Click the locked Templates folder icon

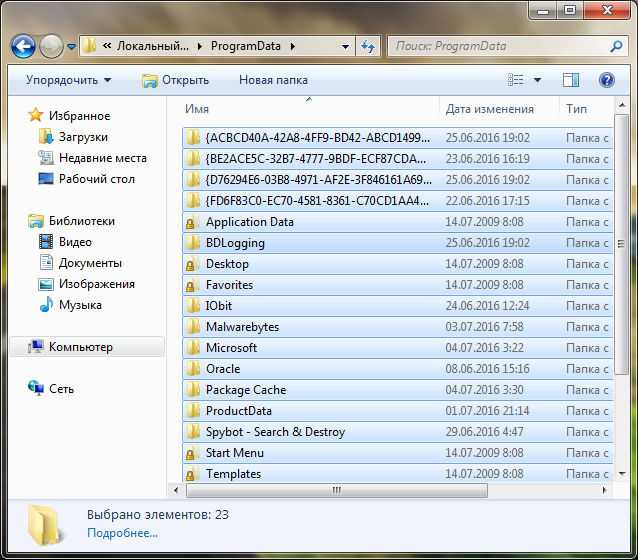[192, 474]
